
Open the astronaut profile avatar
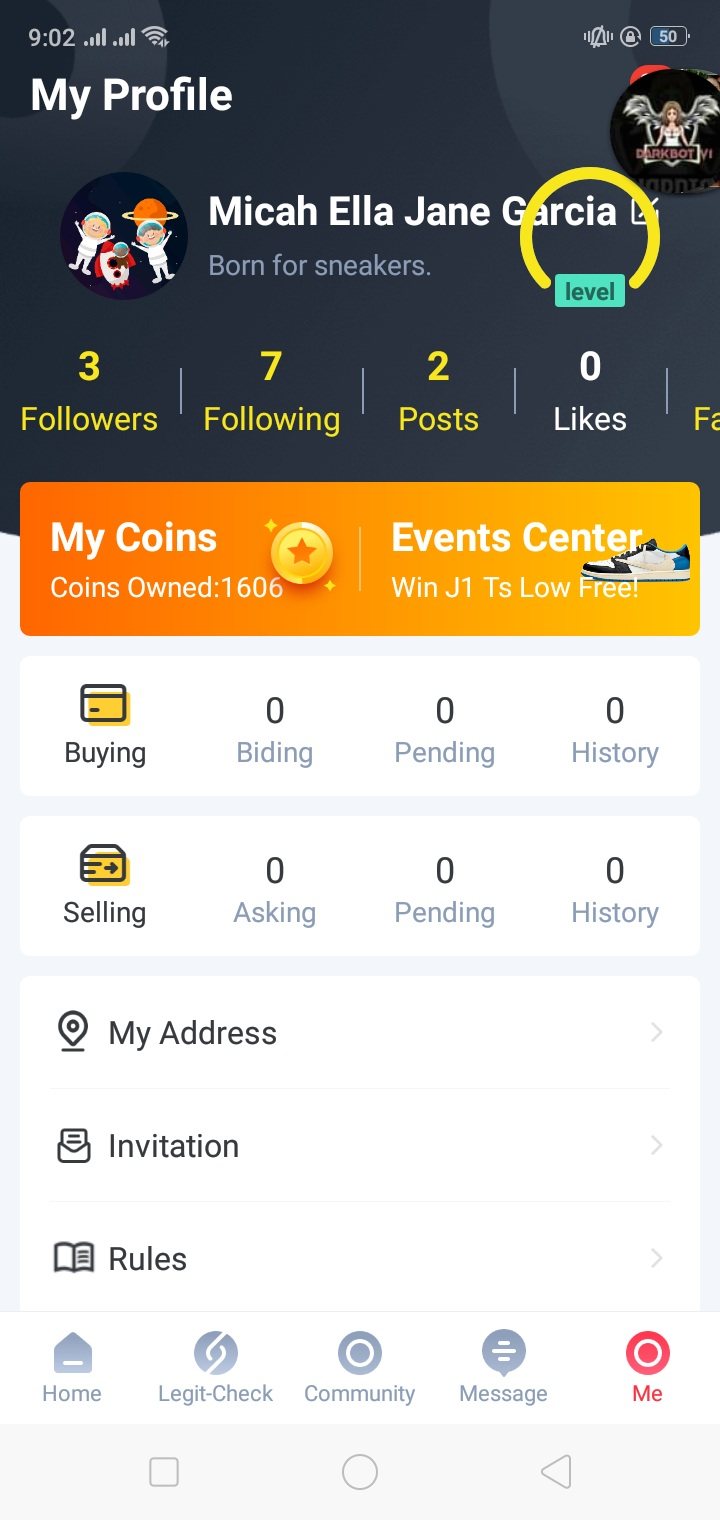[124, 236]
